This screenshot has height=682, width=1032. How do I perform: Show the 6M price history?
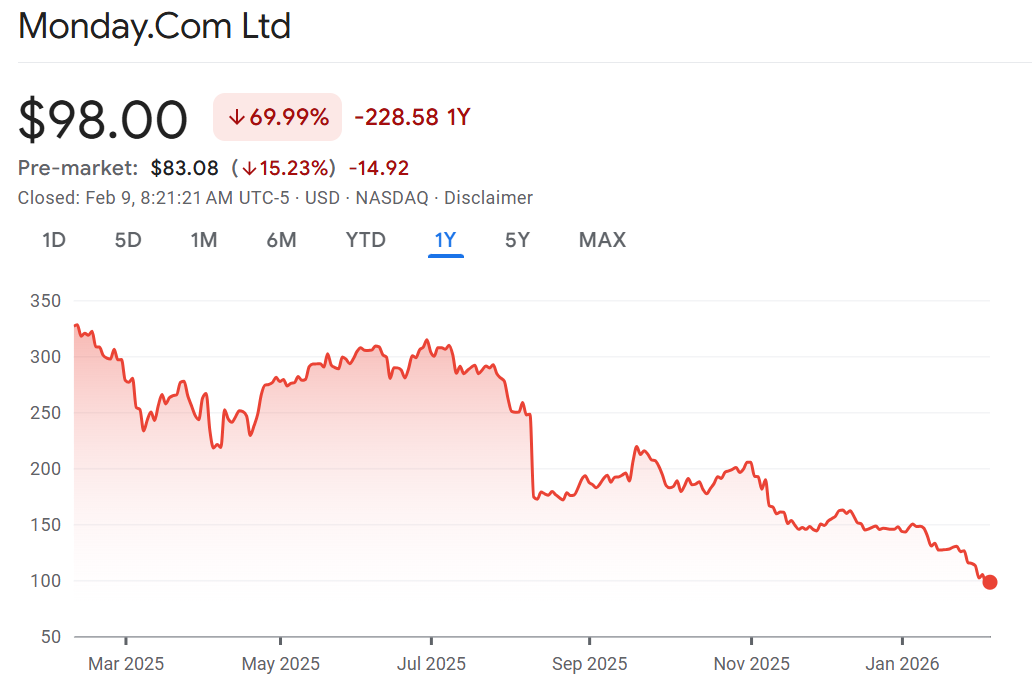281,240
